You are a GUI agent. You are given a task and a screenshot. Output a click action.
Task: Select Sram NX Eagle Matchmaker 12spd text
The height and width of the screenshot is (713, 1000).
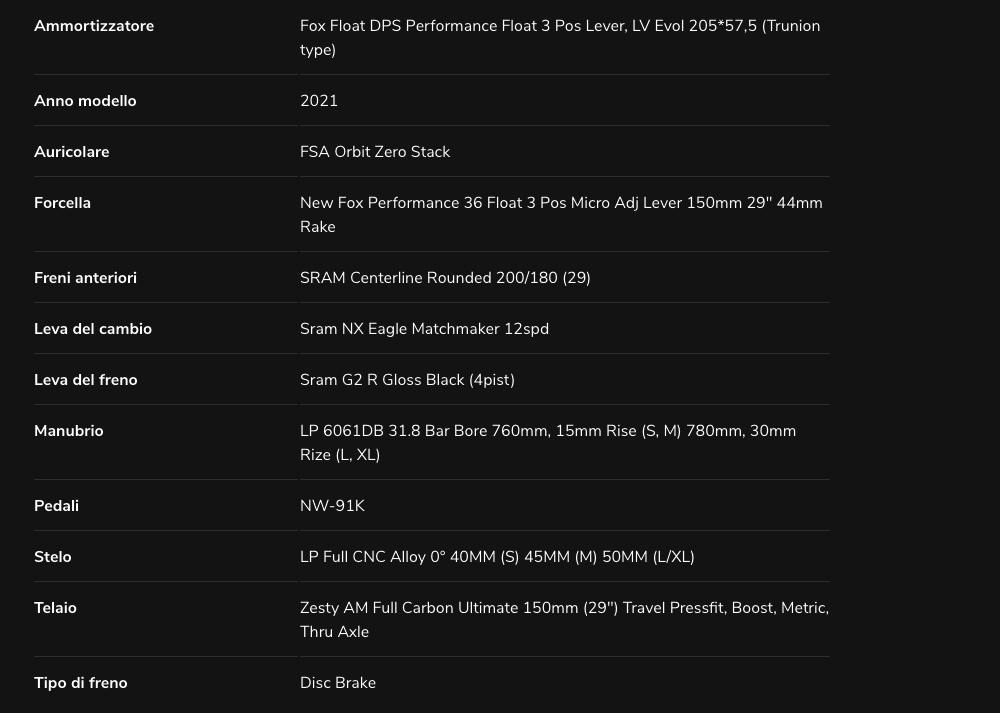point(424,329)
